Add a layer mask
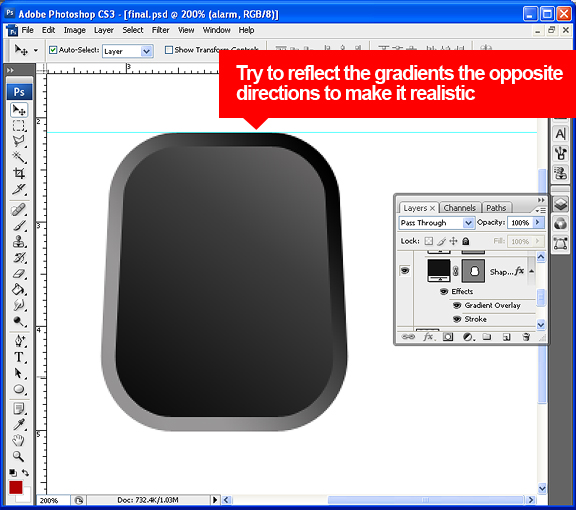The height and width of the screenshot is (510, 576). [x=448, y=337]
